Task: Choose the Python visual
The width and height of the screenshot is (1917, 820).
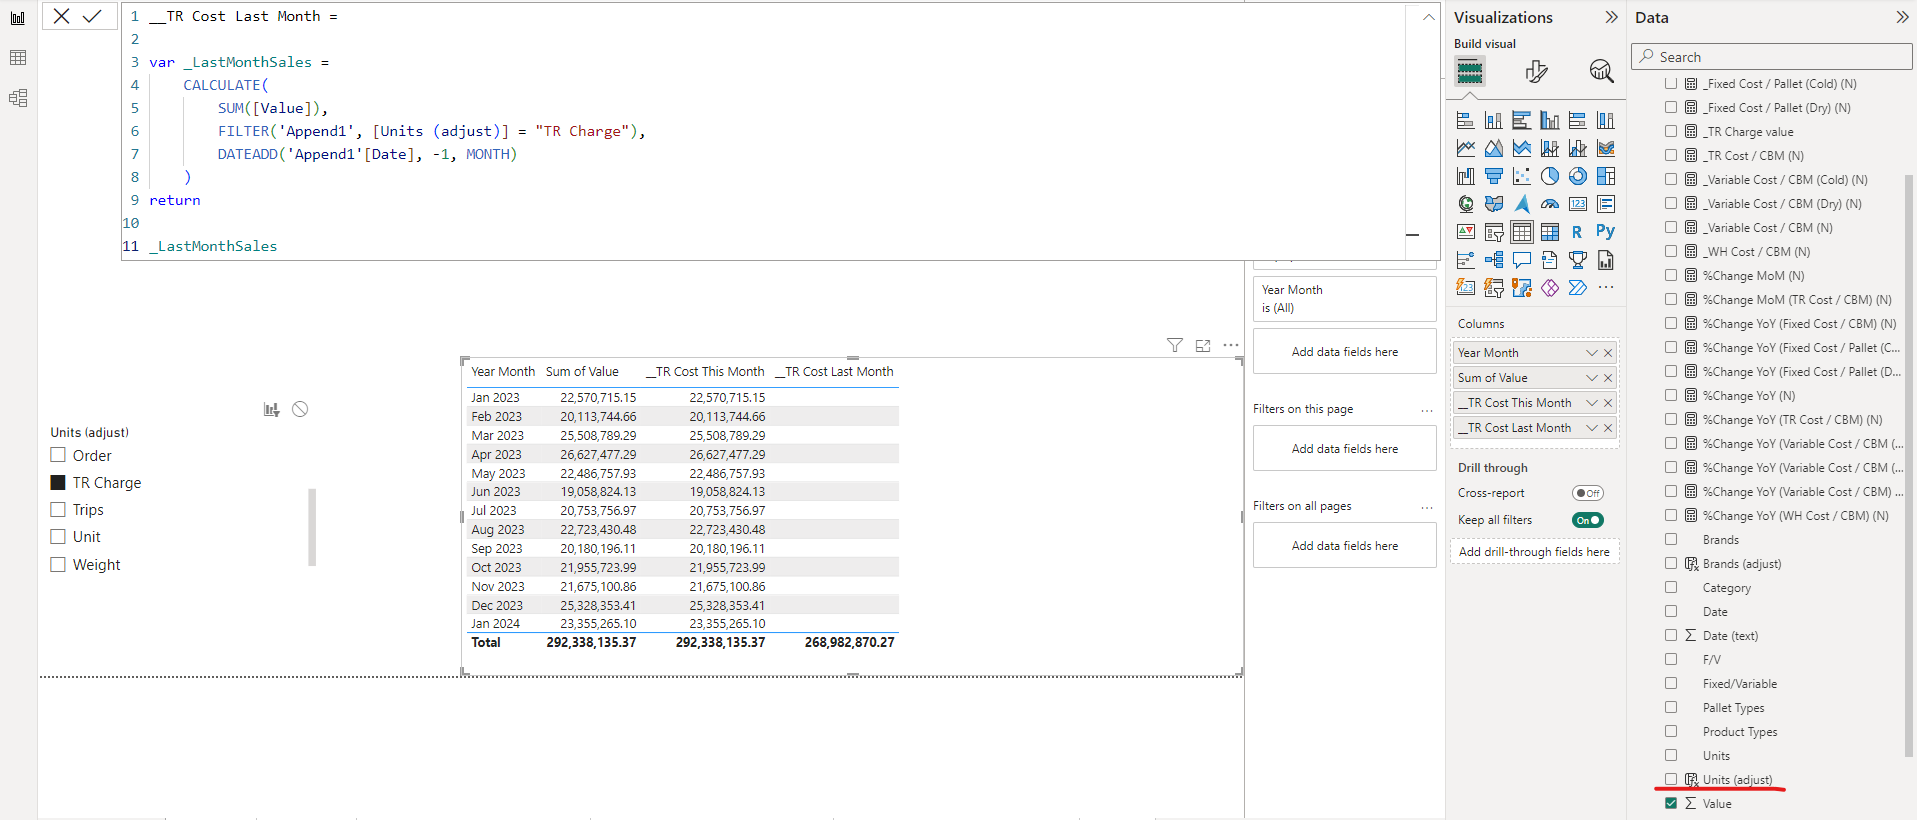Action: [x=1606, y=232]
